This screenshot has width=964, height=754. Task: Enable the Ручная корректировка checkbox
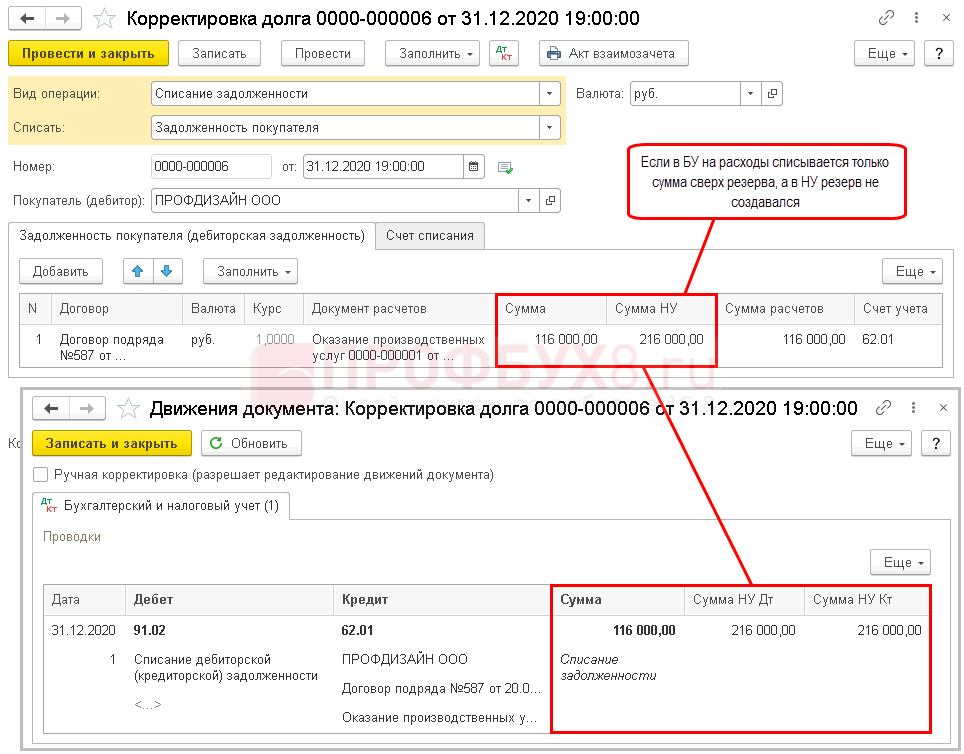point(40,475)
